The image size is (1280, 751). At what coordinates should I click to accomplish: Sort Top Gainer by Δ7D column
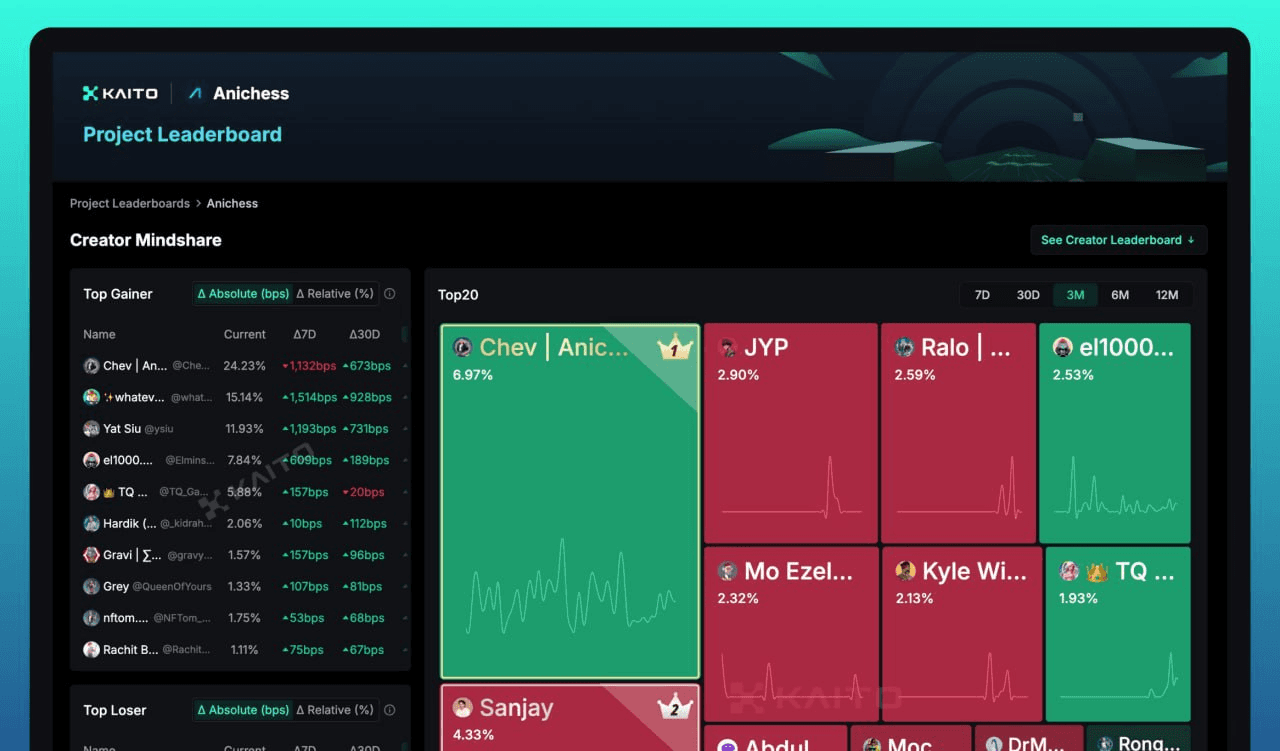[305, 334]
